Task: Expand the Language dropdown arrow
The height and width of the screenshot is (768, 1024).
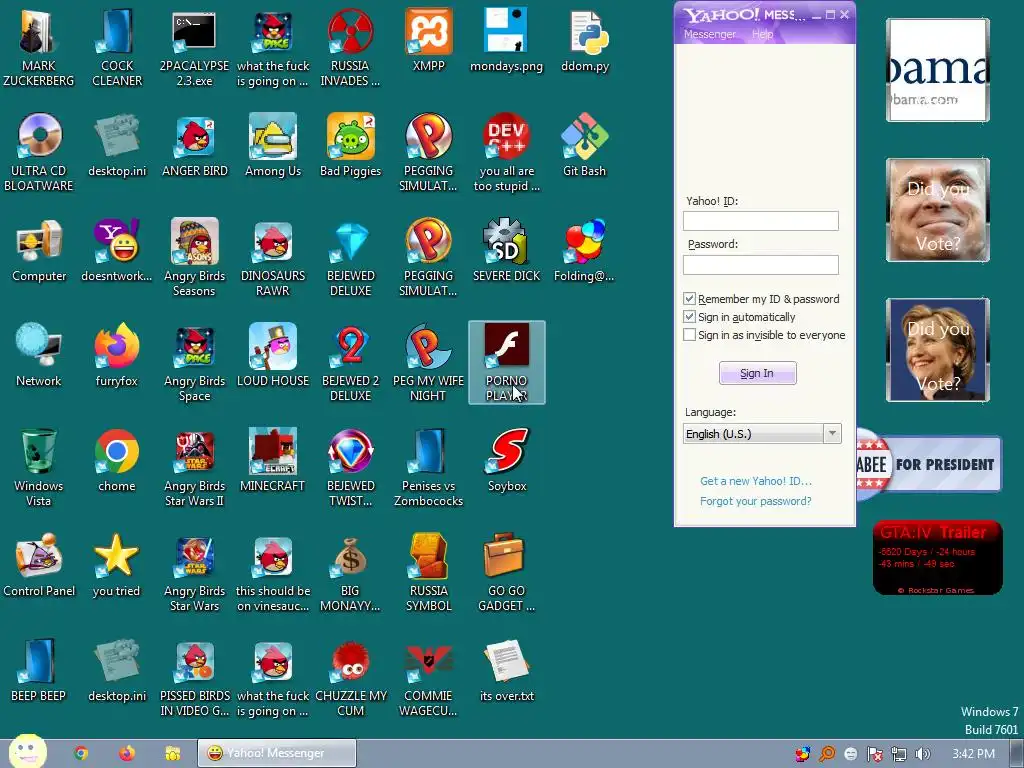Action: click(832, 434)
